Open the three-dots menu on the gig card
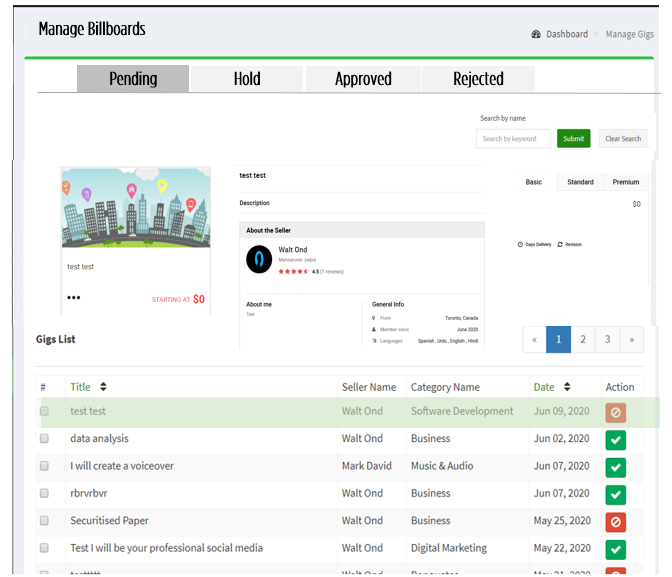This screenshot has height=577, width=672. [73, 298]
